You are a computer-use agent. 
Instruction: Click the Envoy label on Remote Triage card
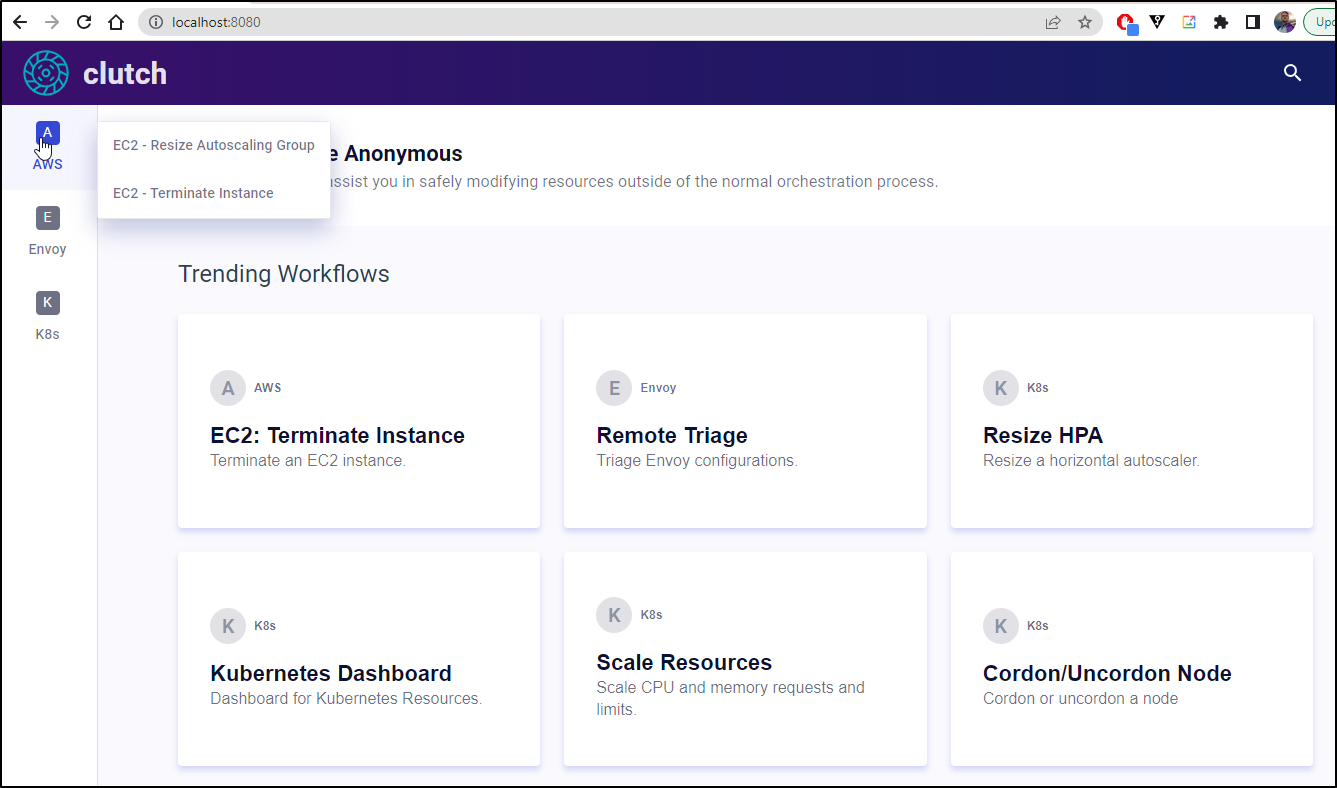658,388
